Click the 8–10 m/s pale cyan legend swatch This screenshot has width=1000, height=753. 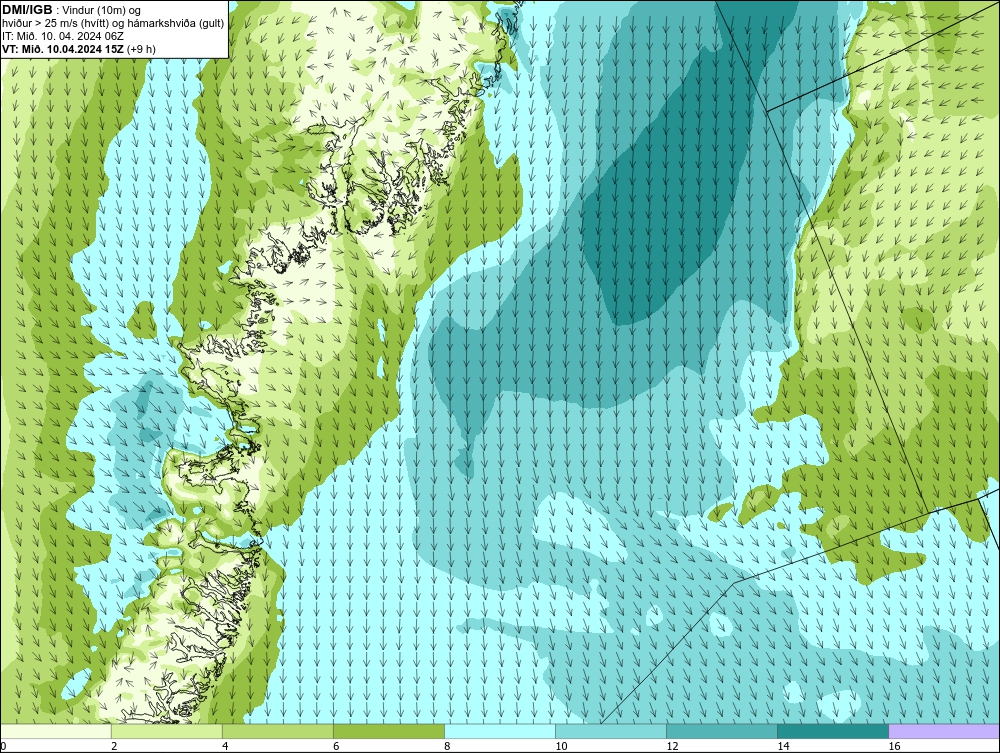pyautogui.click(x=500, y=731)
